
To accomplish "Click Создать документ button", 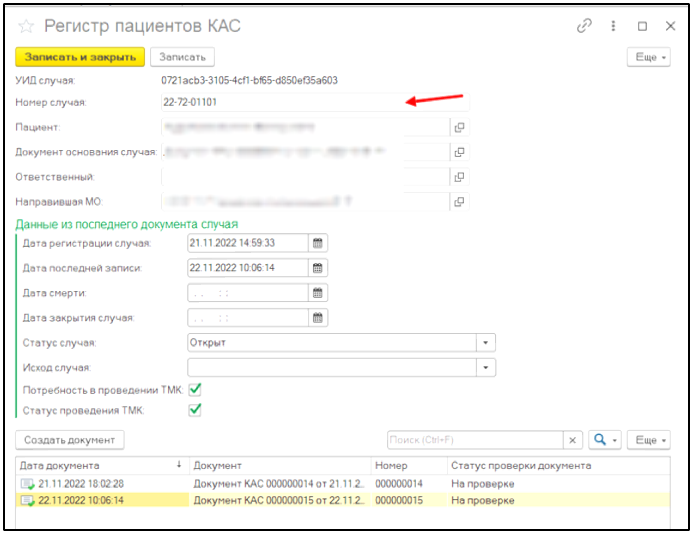I will pyautogui.click(x=70, y=440).
